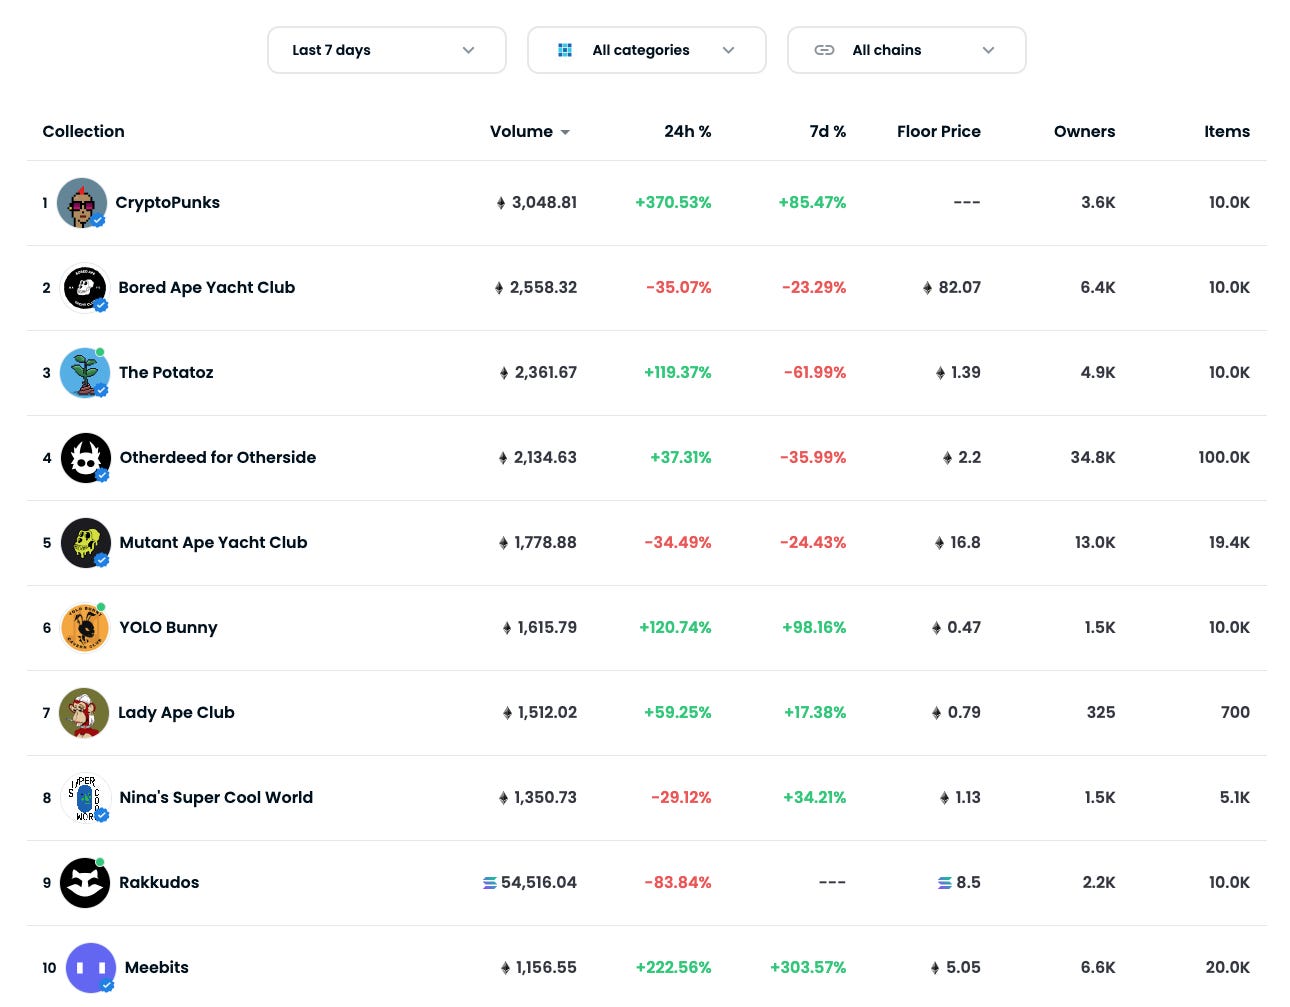Click Mutant Ape verified badge

coord(102,561)
